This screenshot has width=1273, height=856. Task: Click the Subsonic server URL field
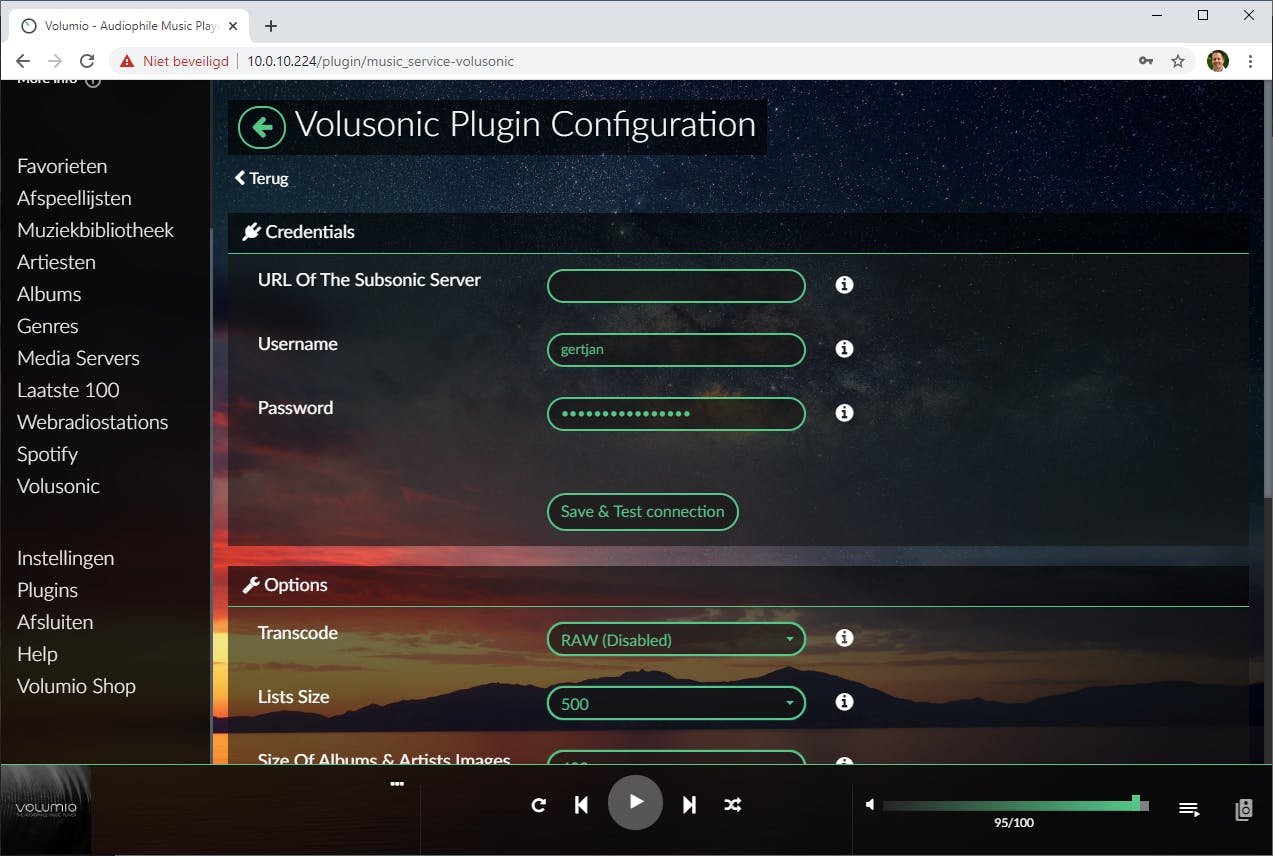tap(676, 286)
